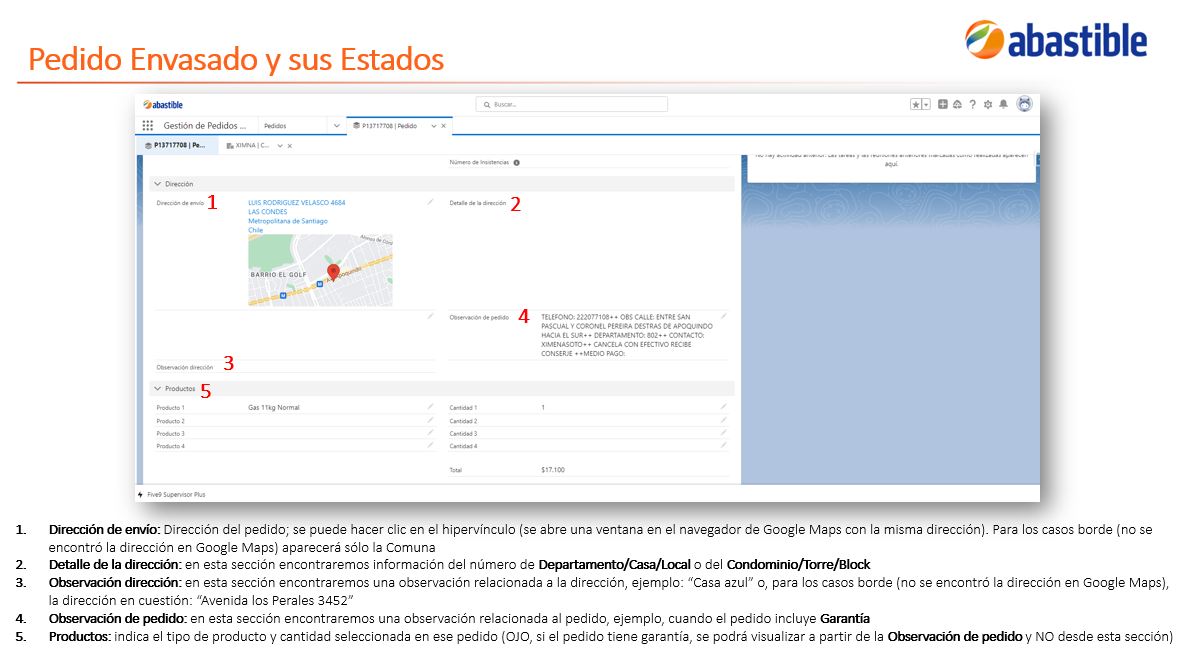Viewport: 1179px width, 662px height.
Task: Click the $17.100 total value
Action: coord(553,470)
